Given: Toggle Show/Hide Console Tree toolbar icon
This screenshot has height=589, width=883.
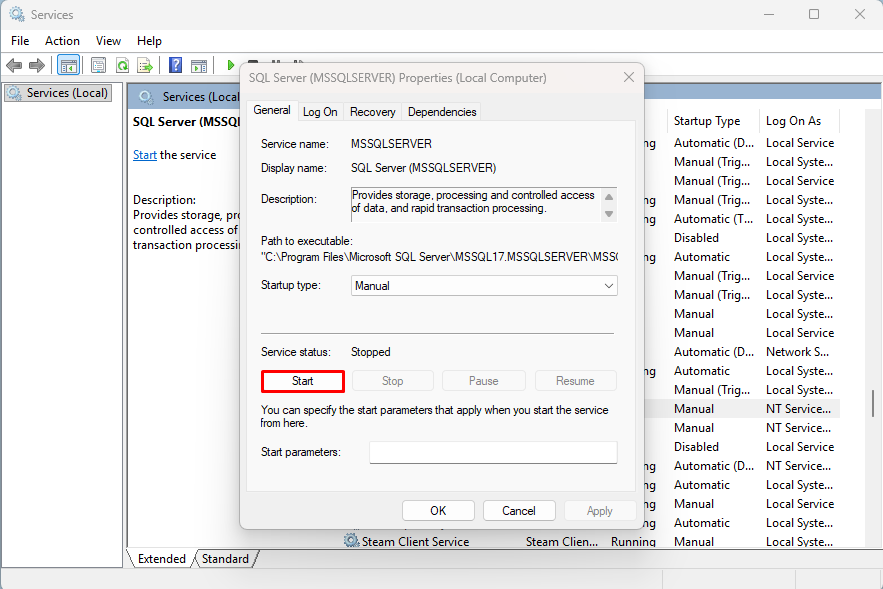Looking at the screenshot, I should click(x=69, y=65).
